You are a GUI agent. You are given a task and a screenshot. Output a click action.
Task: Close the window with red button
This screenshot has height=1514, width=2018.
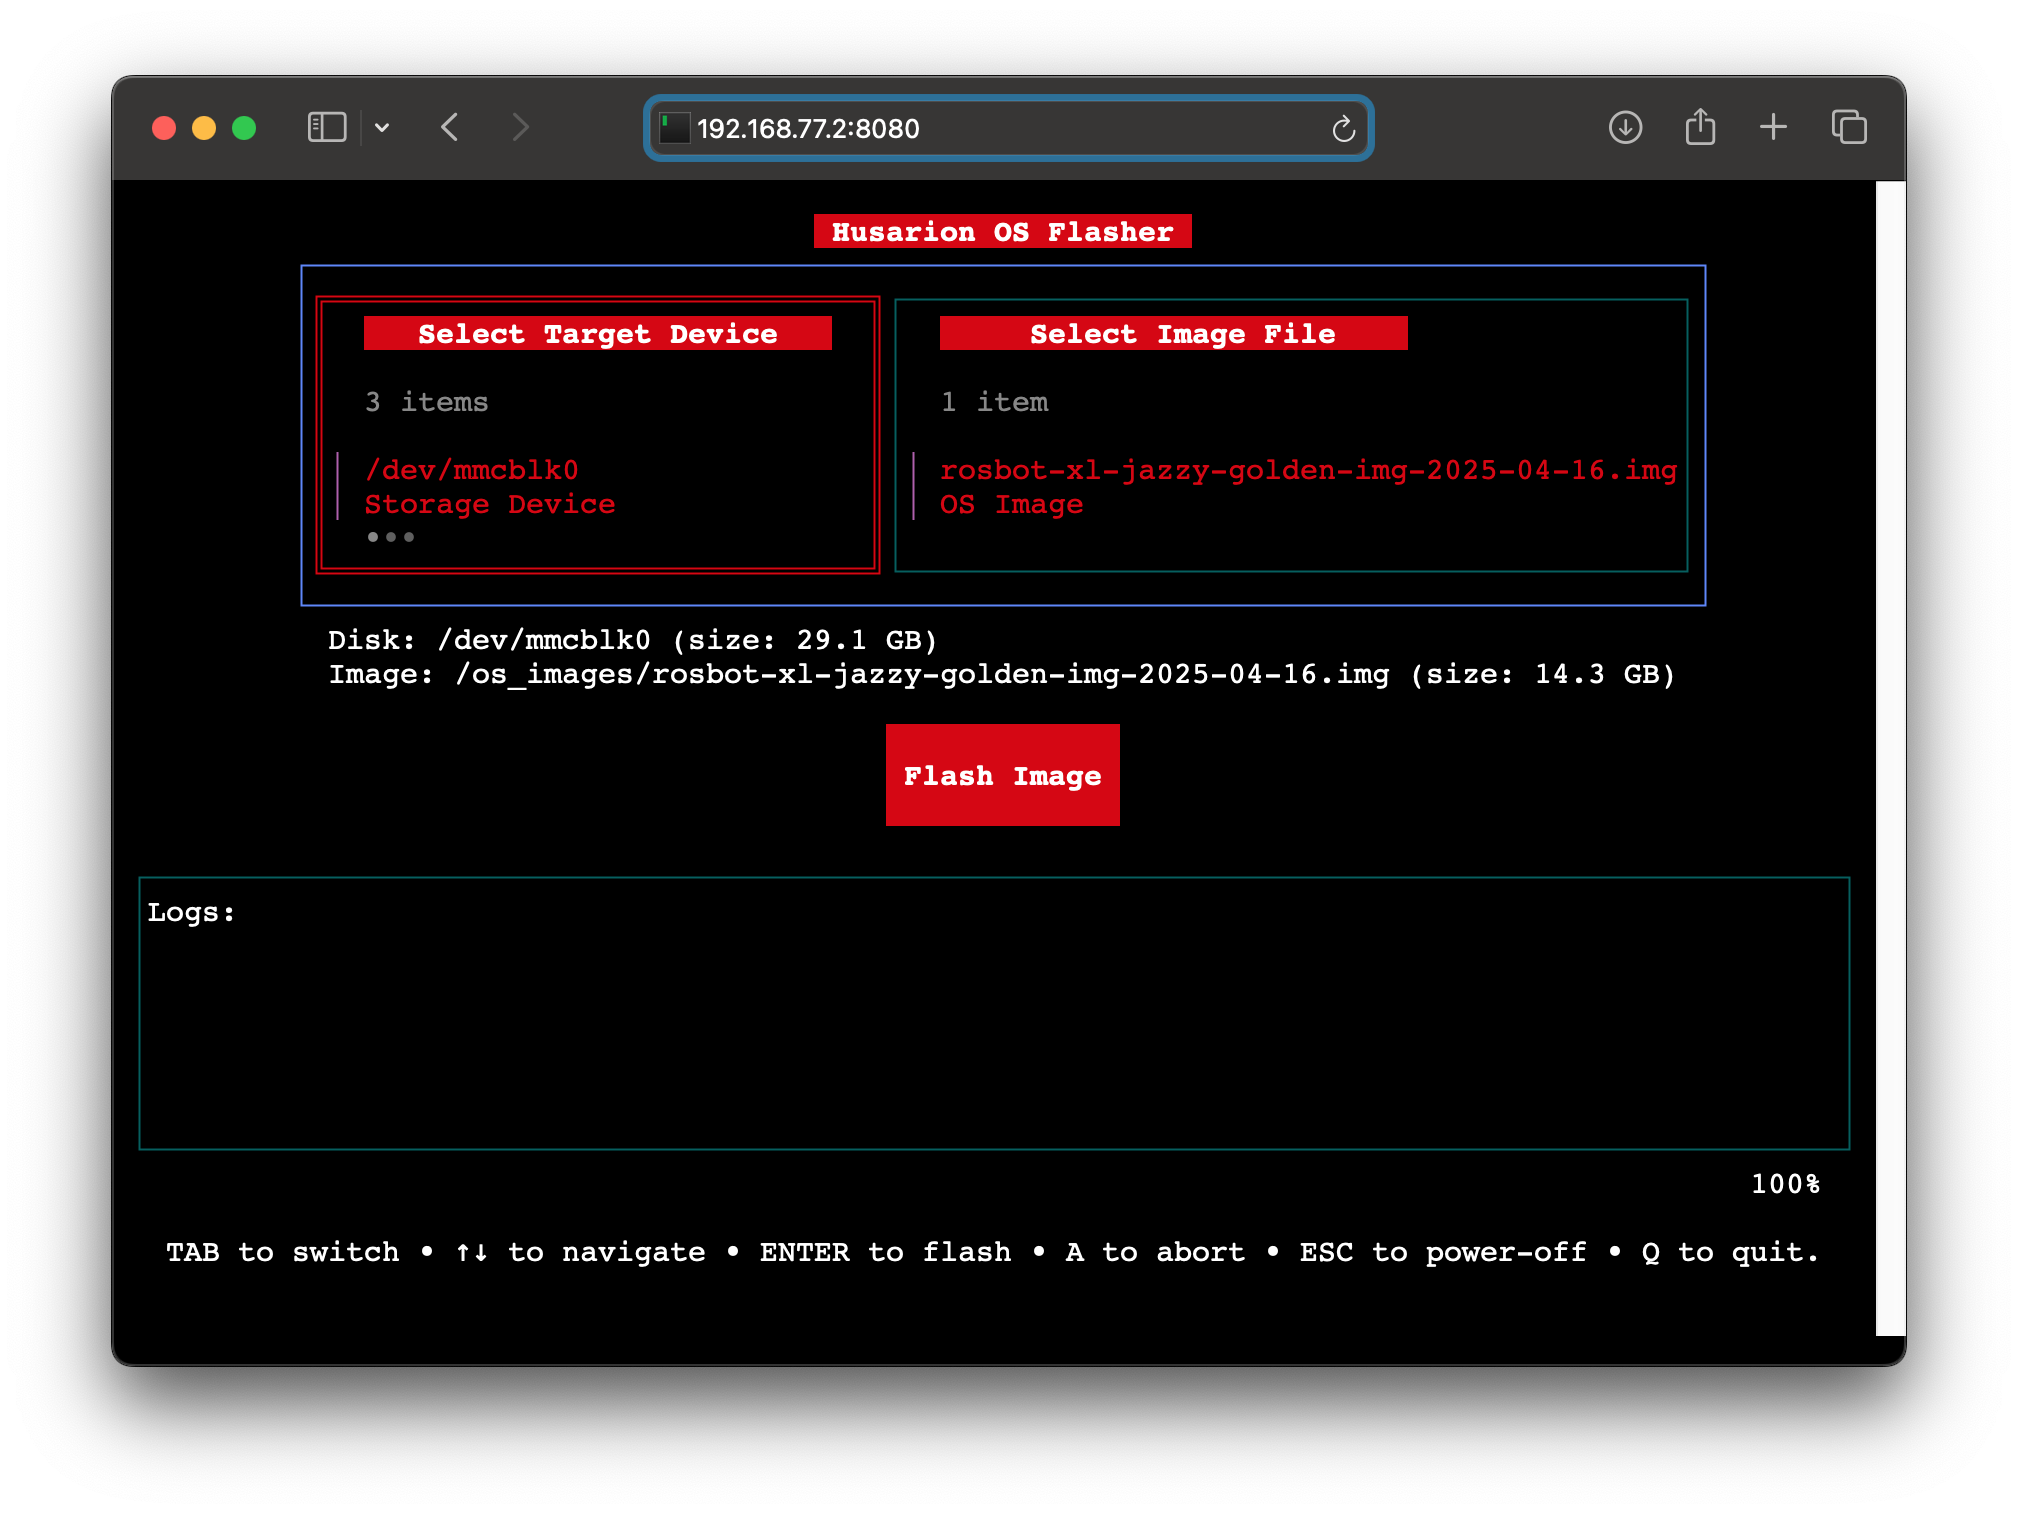point(164,128)
